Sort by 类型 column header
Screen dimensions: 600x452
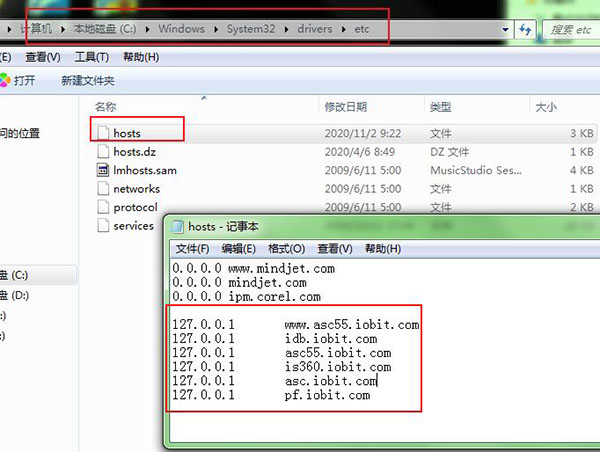click(440, 107)
